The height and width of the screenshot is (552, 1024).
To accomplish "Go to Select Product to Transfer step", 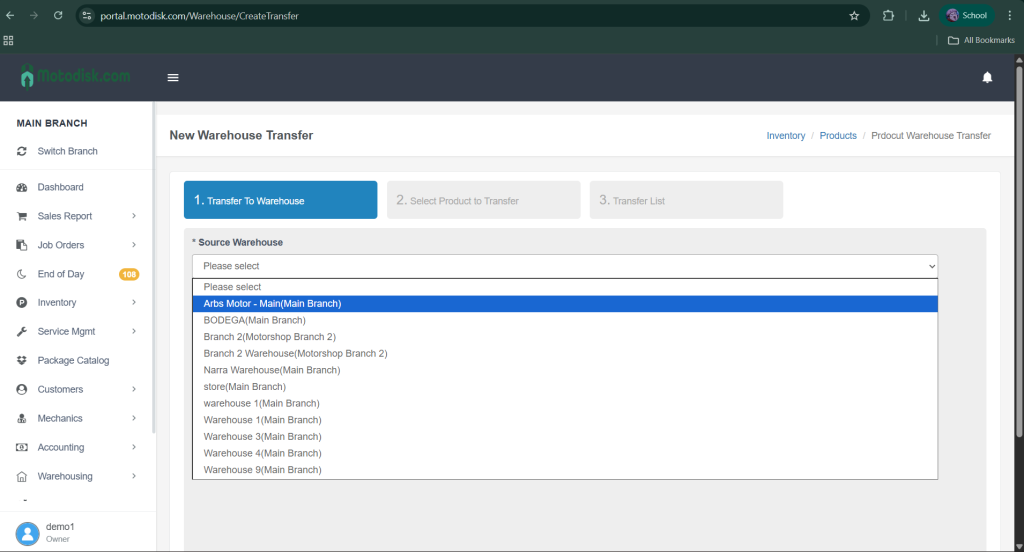I will coord(483,200).
